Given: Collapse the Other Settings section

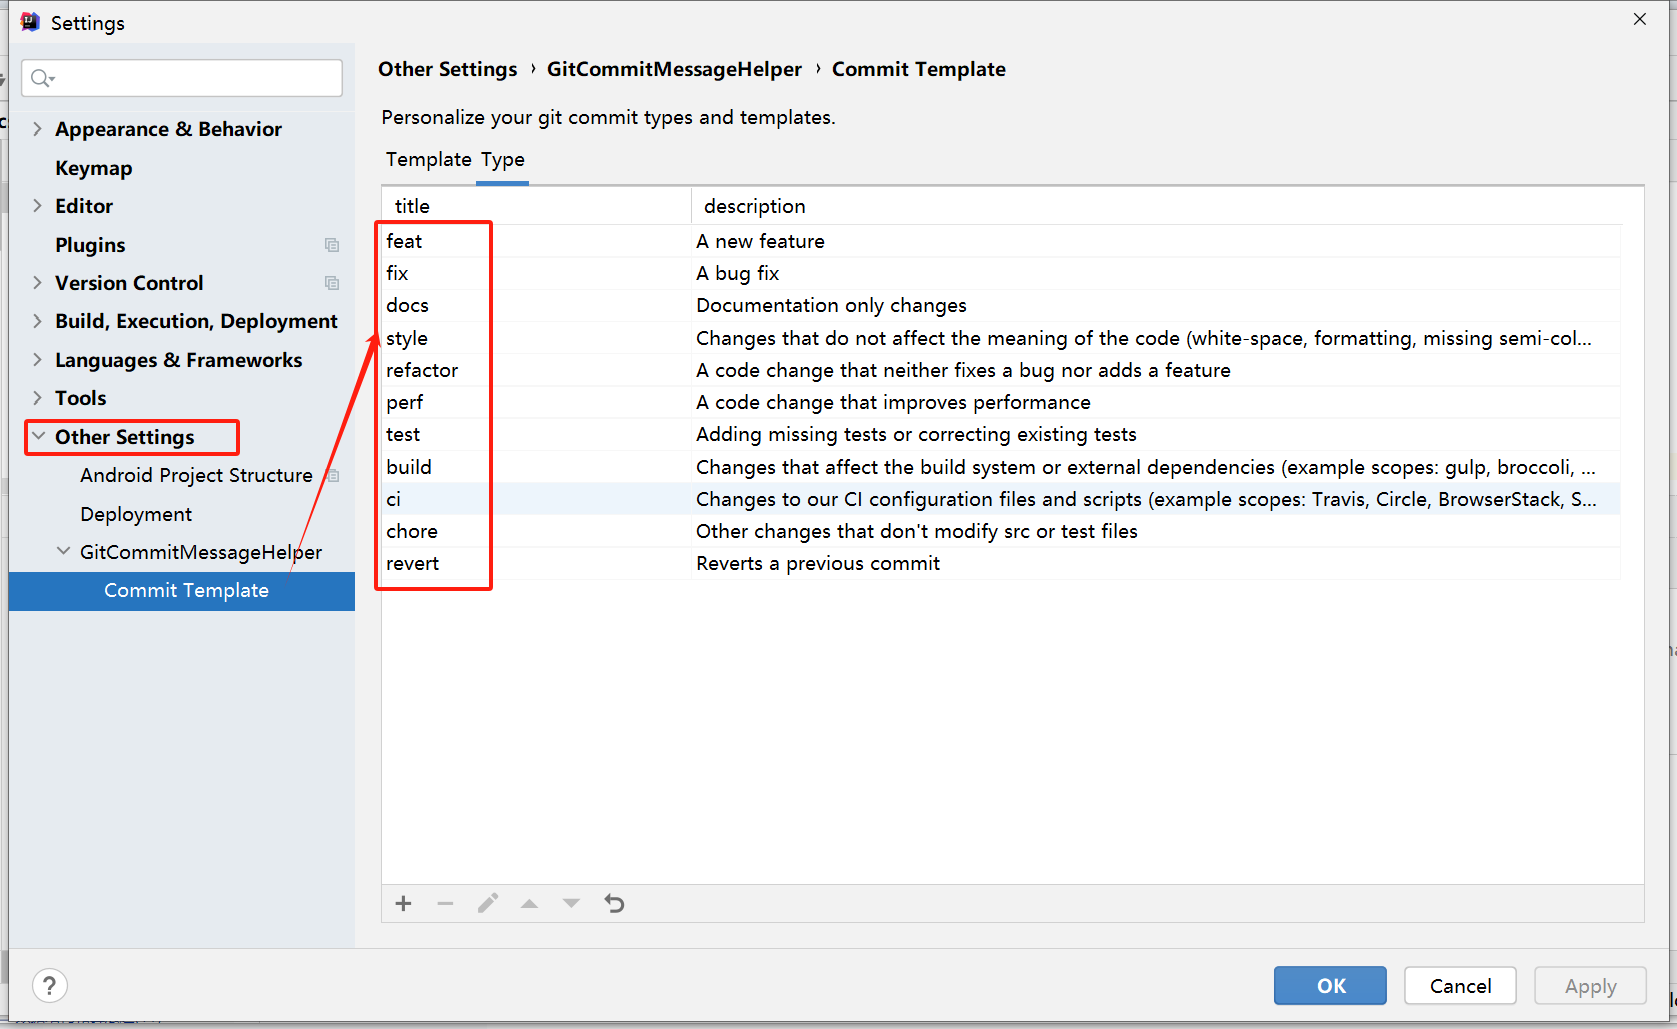Looking at the screenshot, I should click(x=37, y=436).
